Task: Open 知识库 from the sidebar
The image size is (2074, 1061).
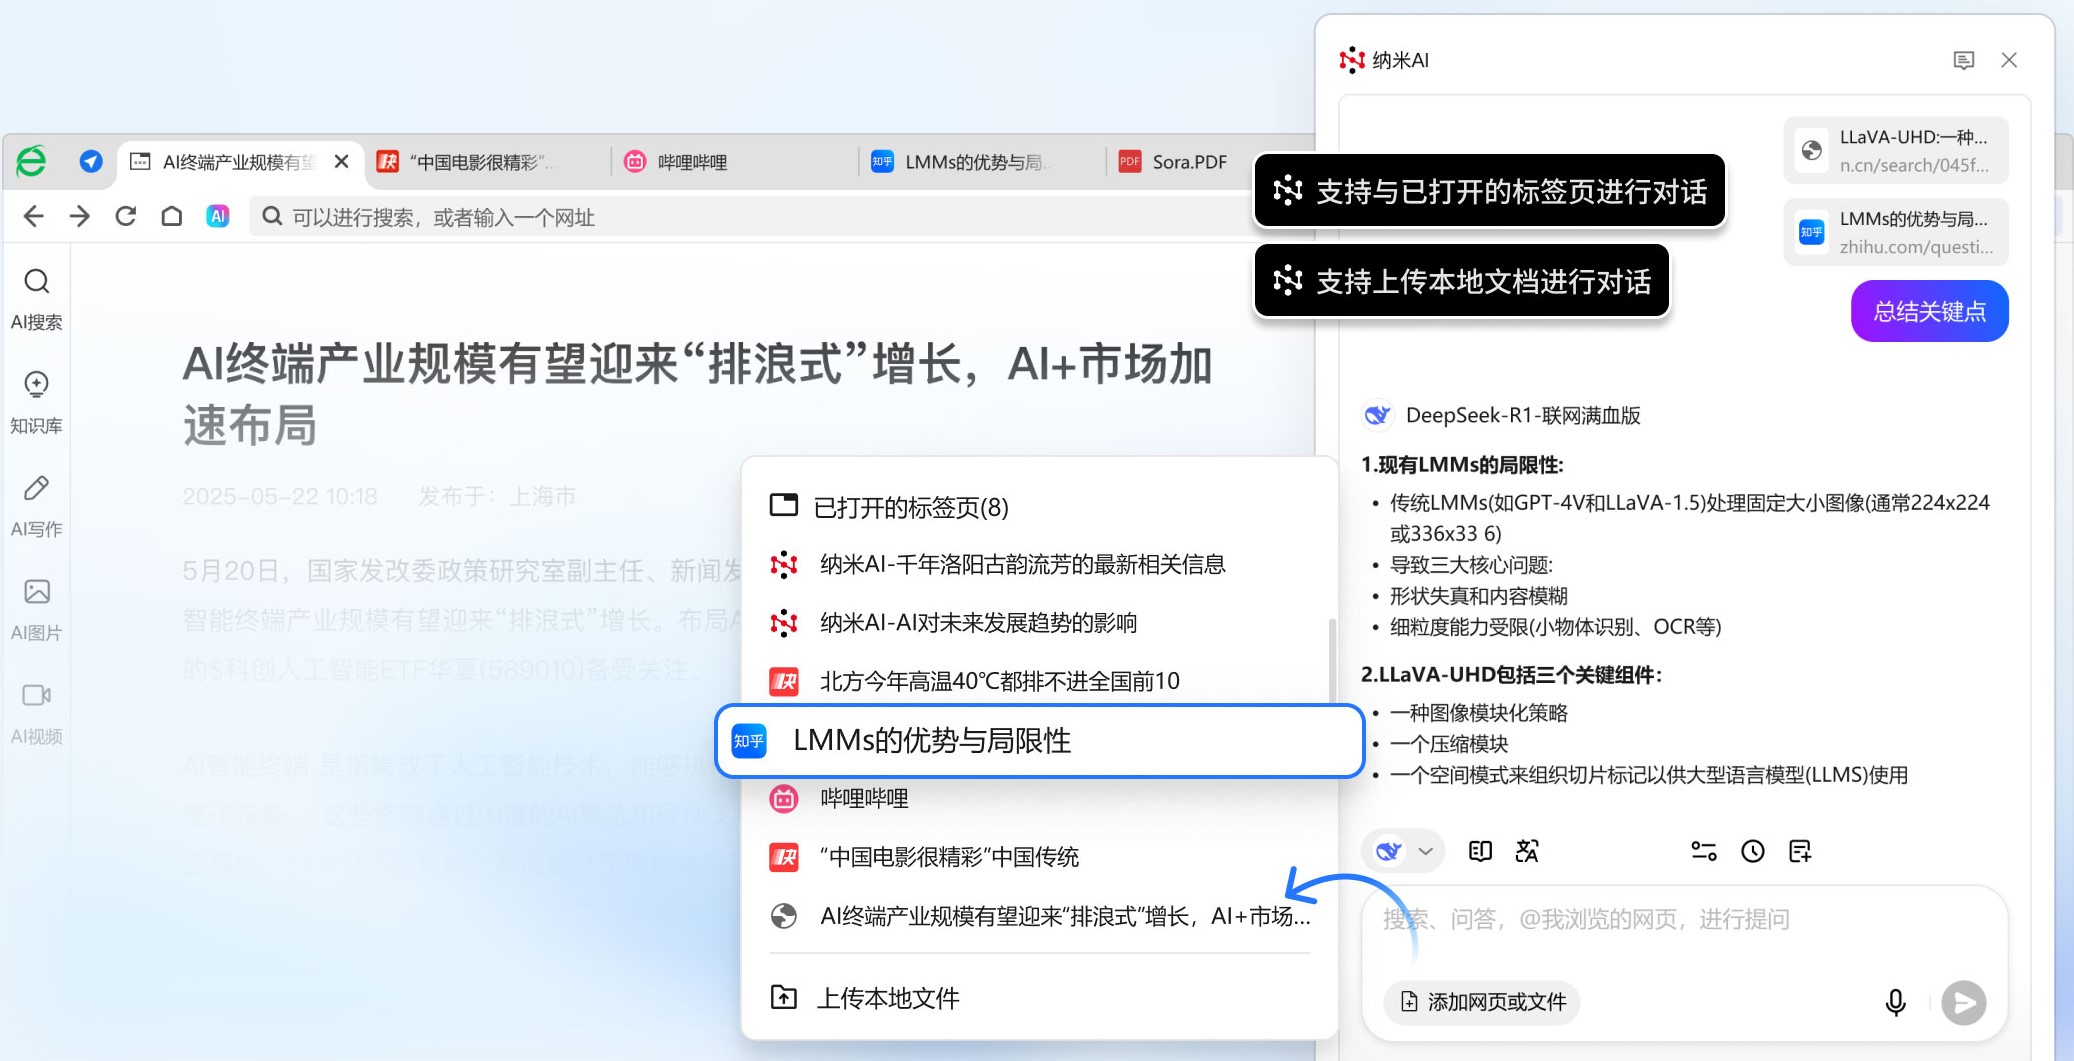Action: (37, 402)
